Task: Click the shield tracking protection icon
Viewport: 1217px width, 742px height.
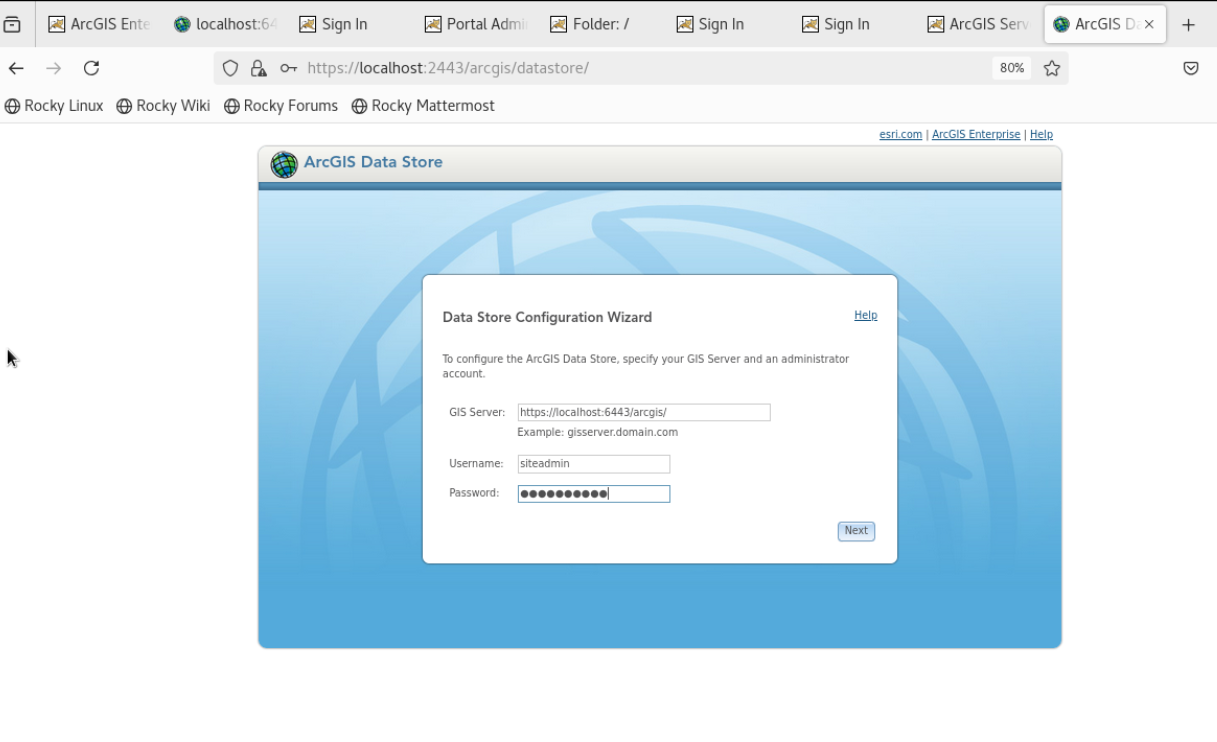Action: 231,68
